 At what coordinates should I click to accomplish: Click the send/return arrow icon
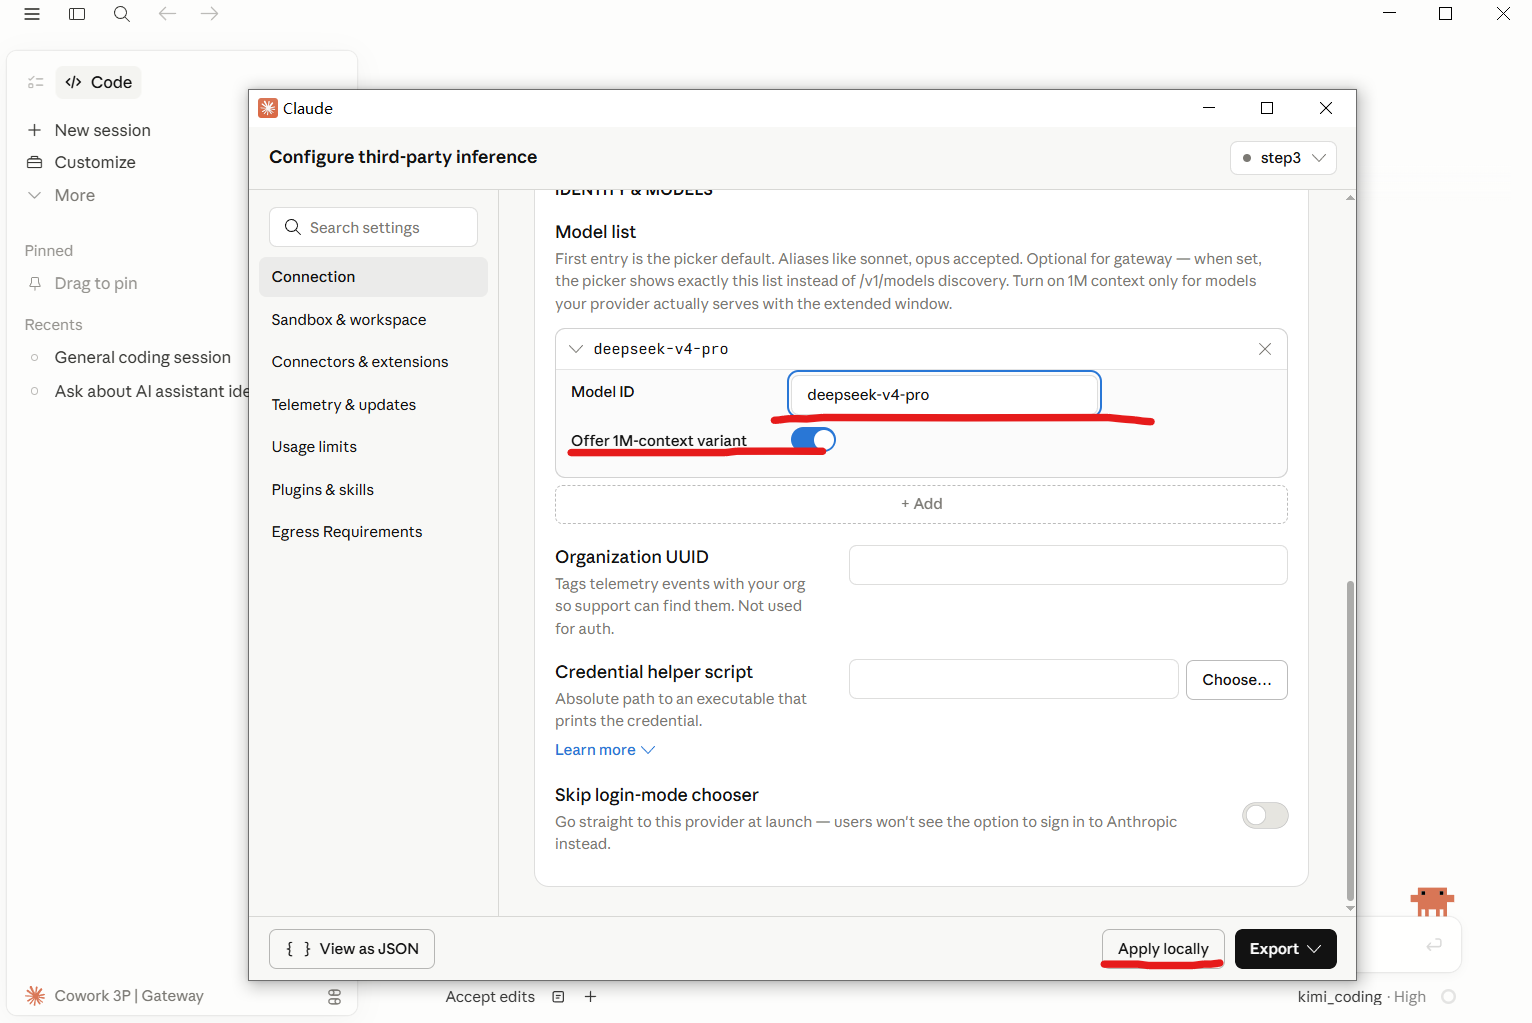pos(1434,944)
